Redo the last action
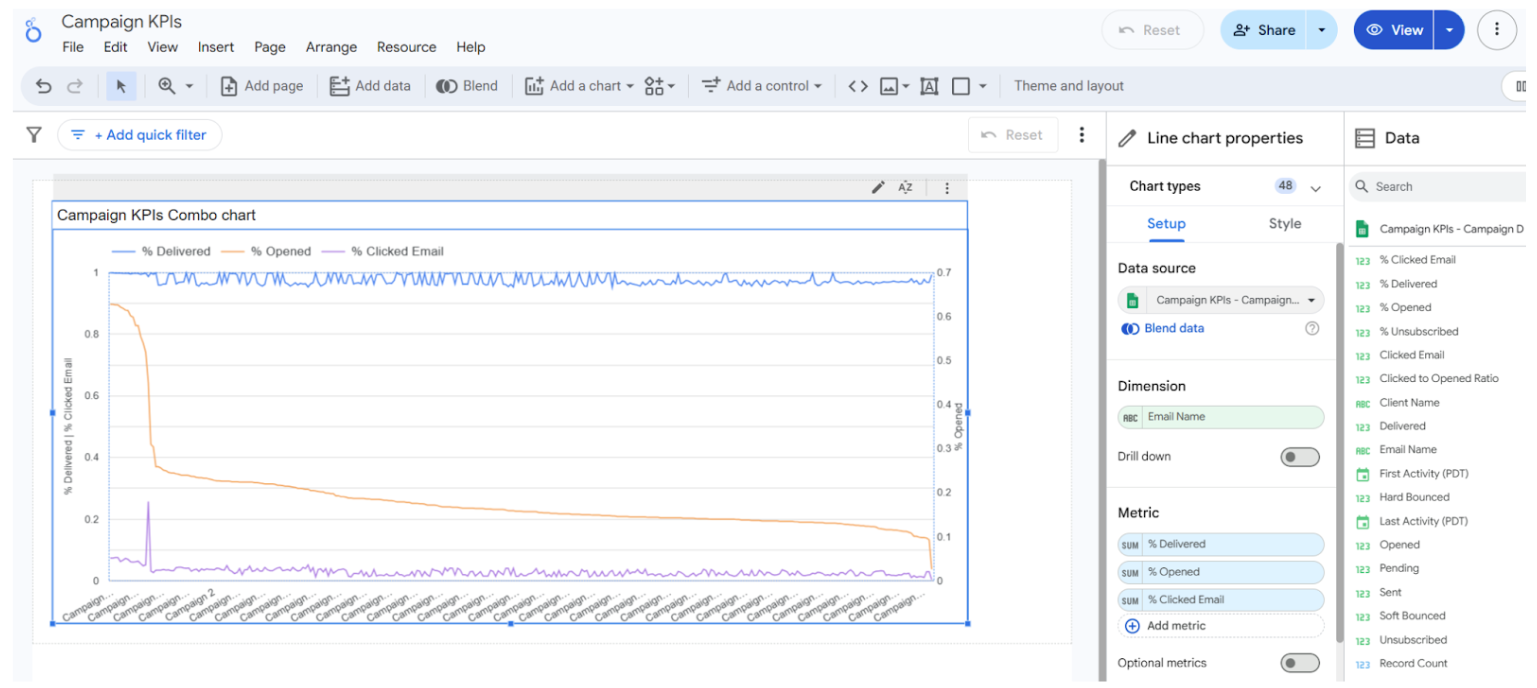 (74, 86)
